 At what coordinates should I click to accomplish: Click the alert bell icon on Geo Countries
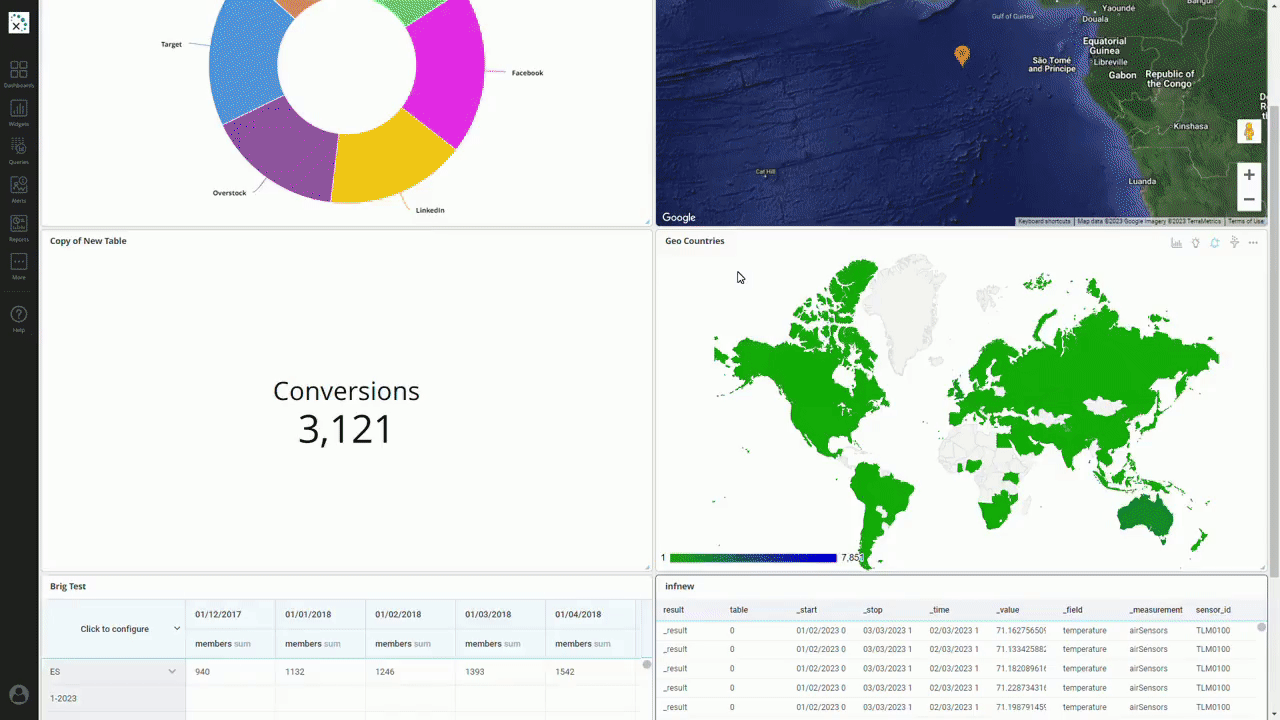click(1214, 243)
